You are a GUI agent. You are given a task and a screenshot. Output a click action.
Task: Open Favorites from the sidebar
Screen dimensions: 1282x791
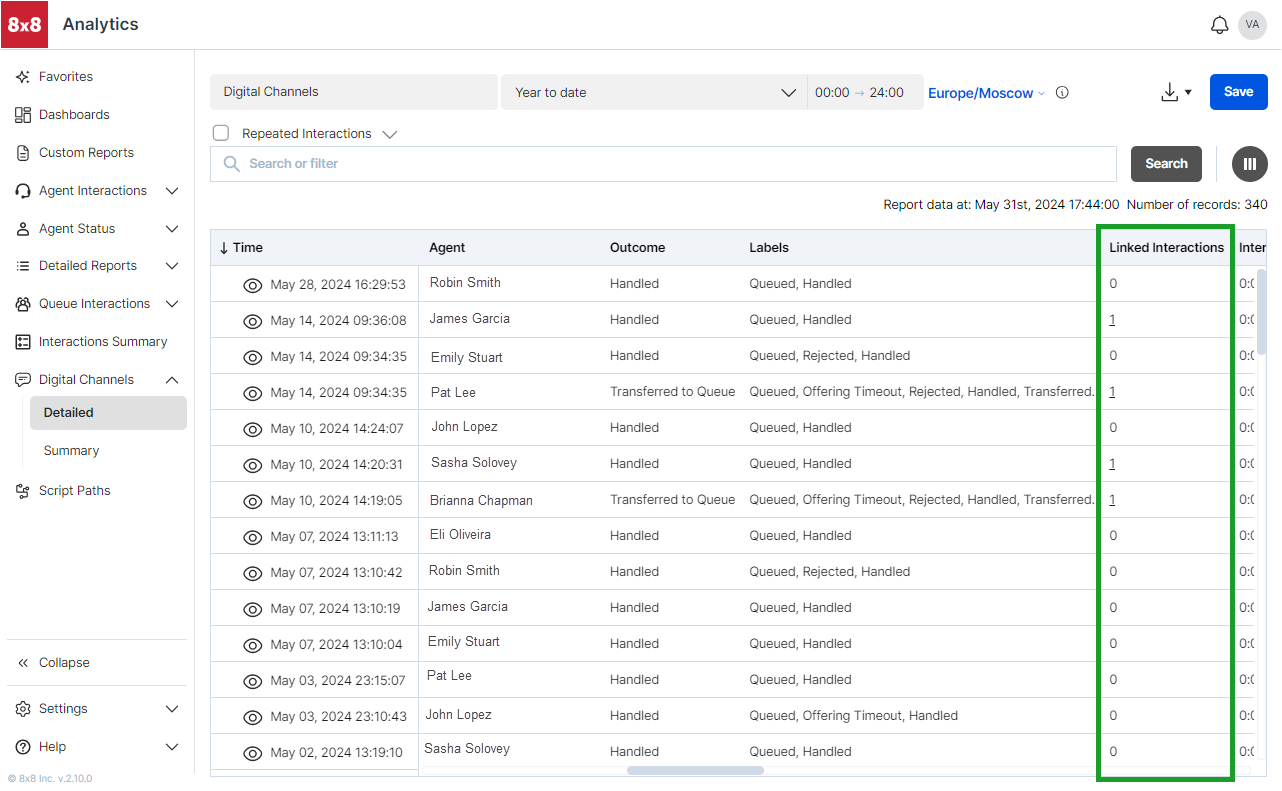click(x=65, y=76)
